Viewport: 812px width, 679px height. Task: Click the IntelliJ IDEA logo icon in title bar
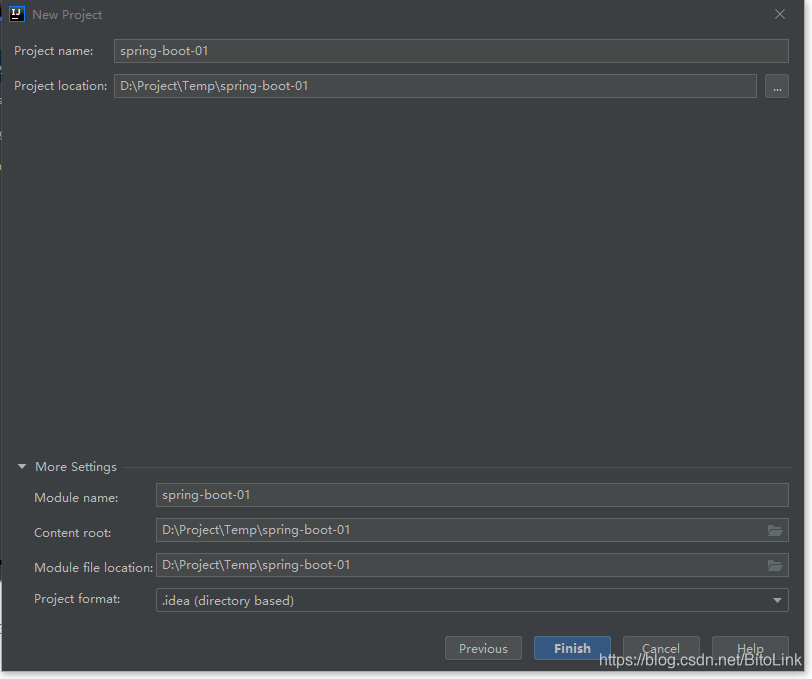click(x=17, y=15)
